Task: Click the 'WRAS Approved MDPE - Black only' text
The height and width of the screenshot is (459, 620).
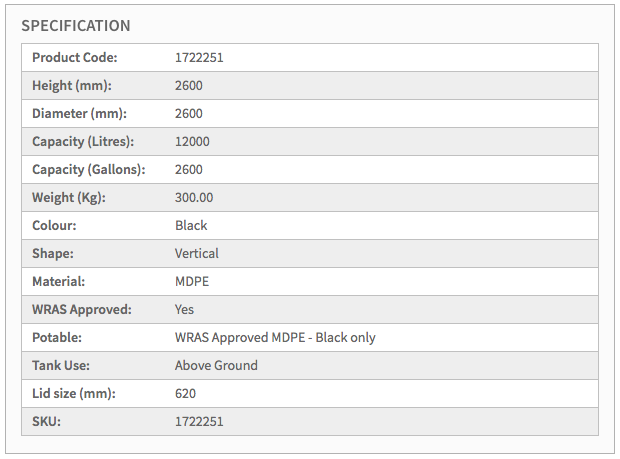Action: tap(275, 338)
